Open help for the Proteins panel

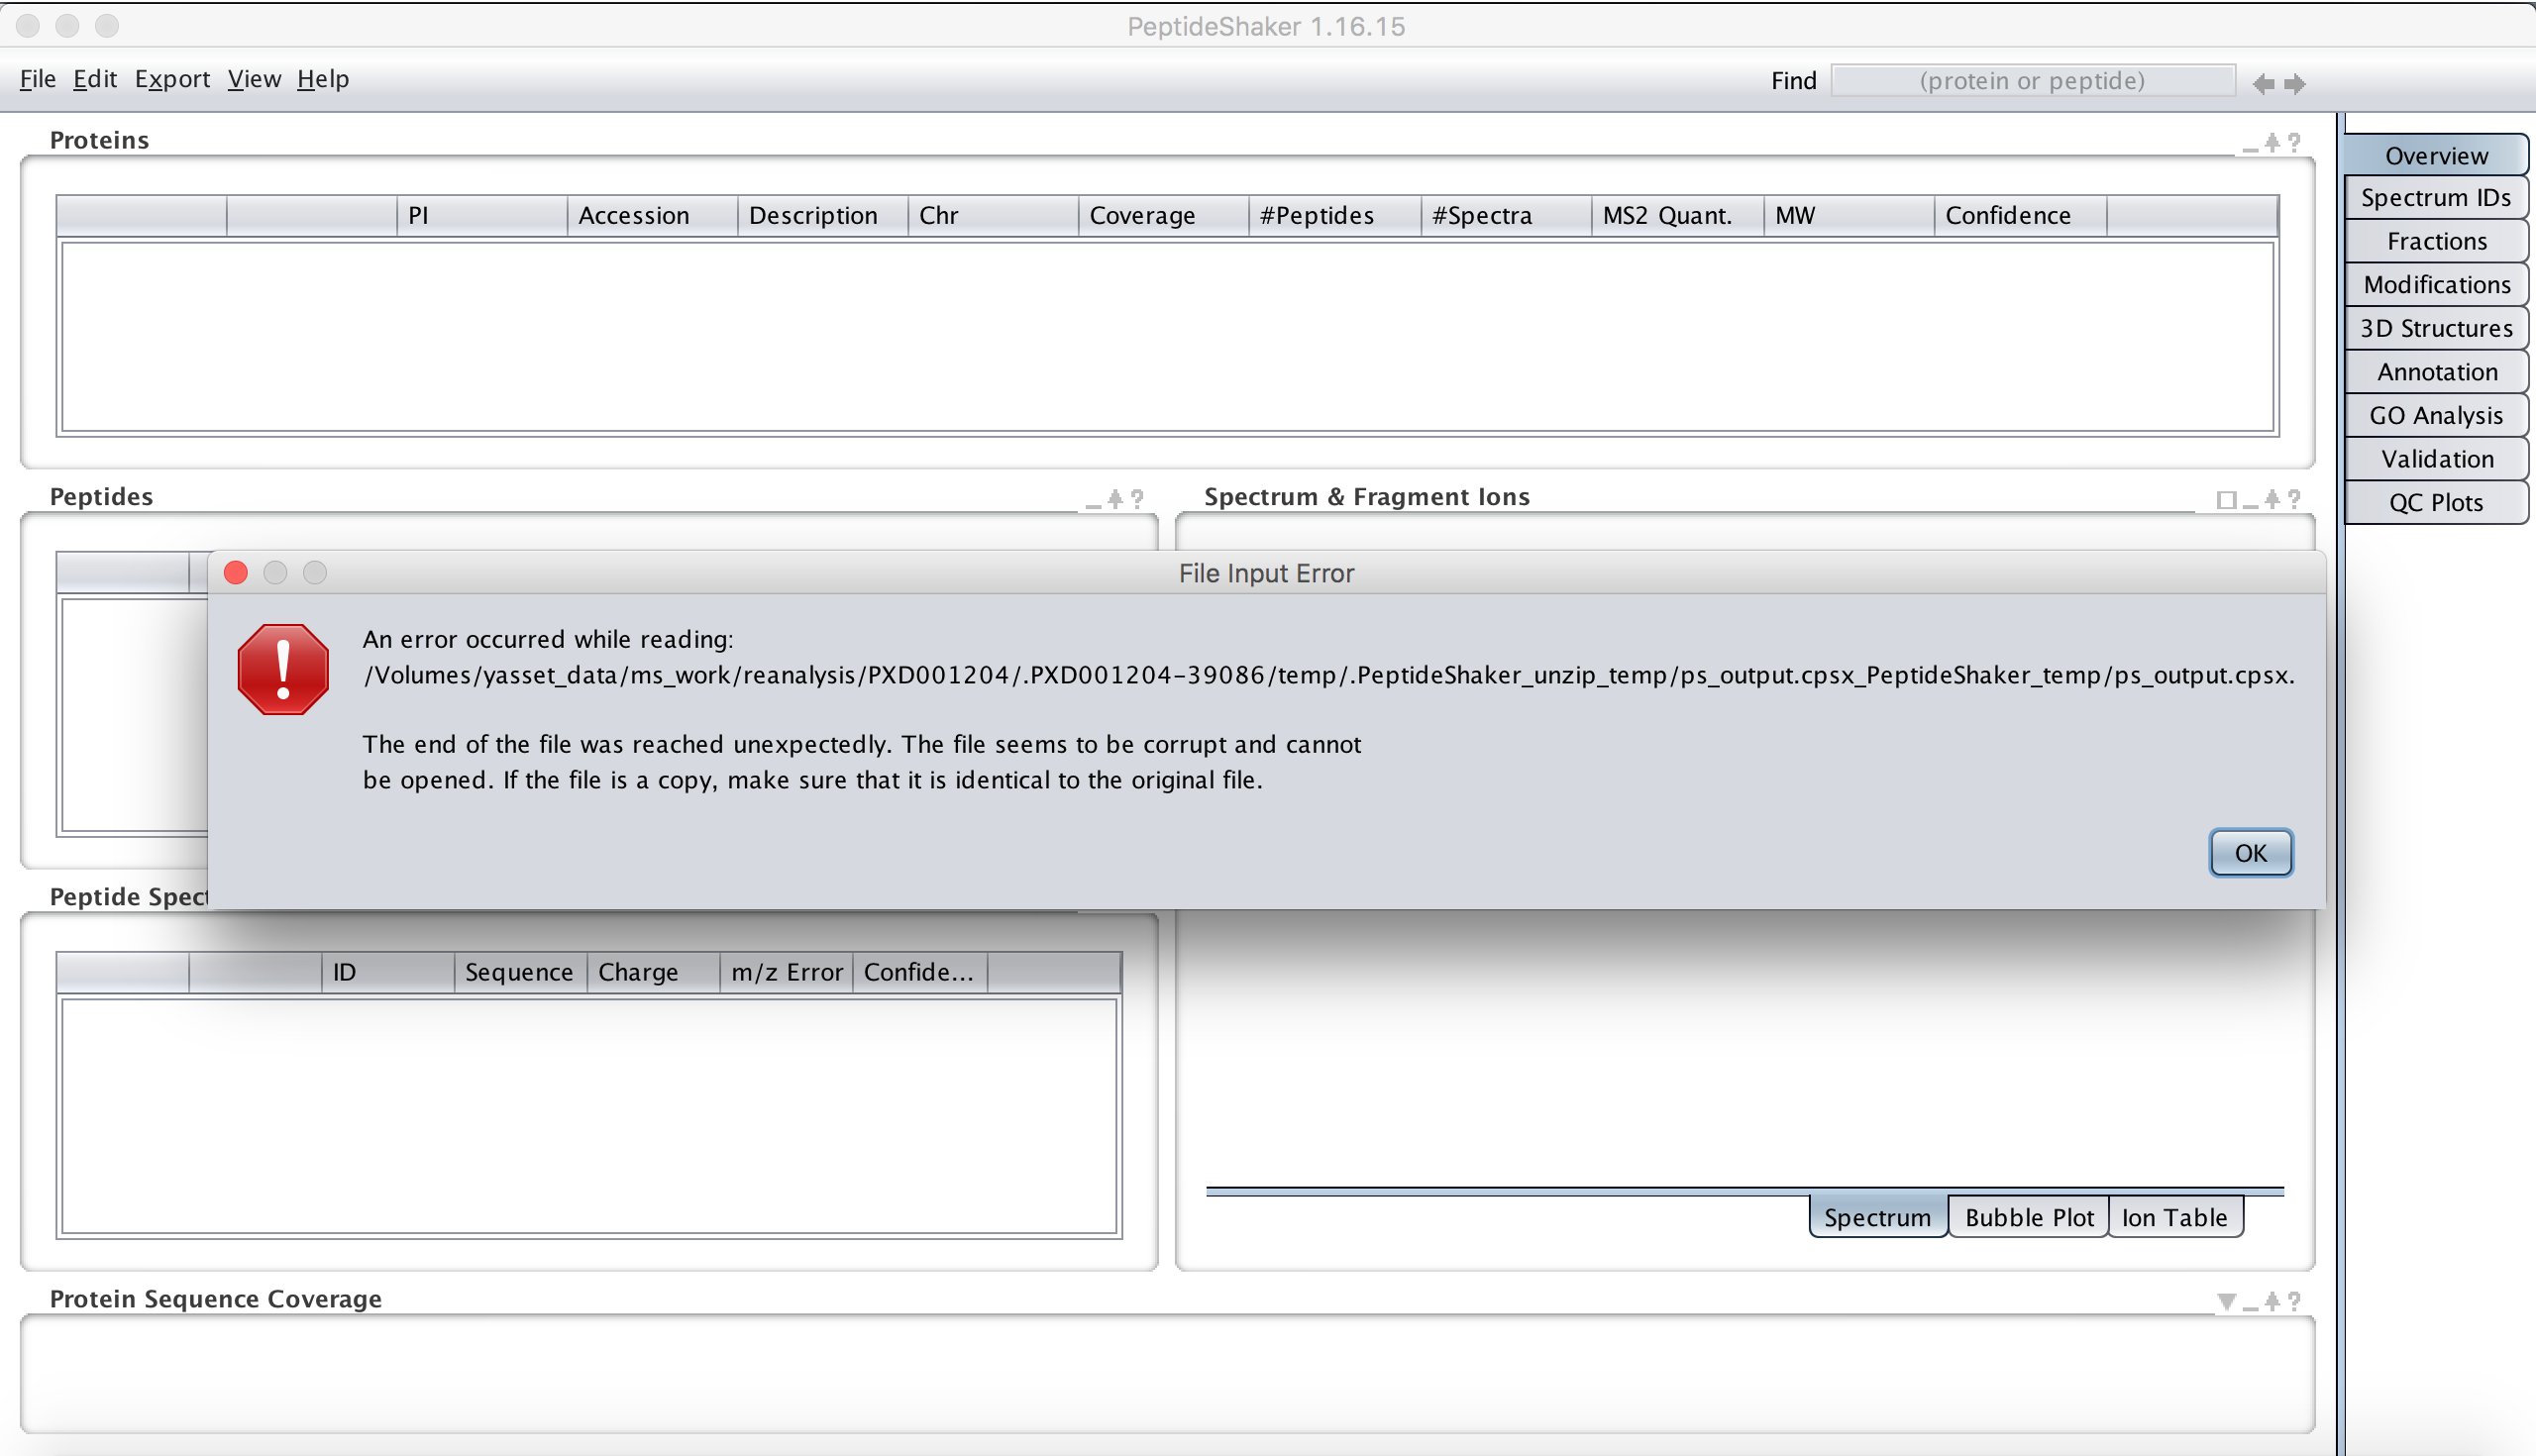(2293, 141)
